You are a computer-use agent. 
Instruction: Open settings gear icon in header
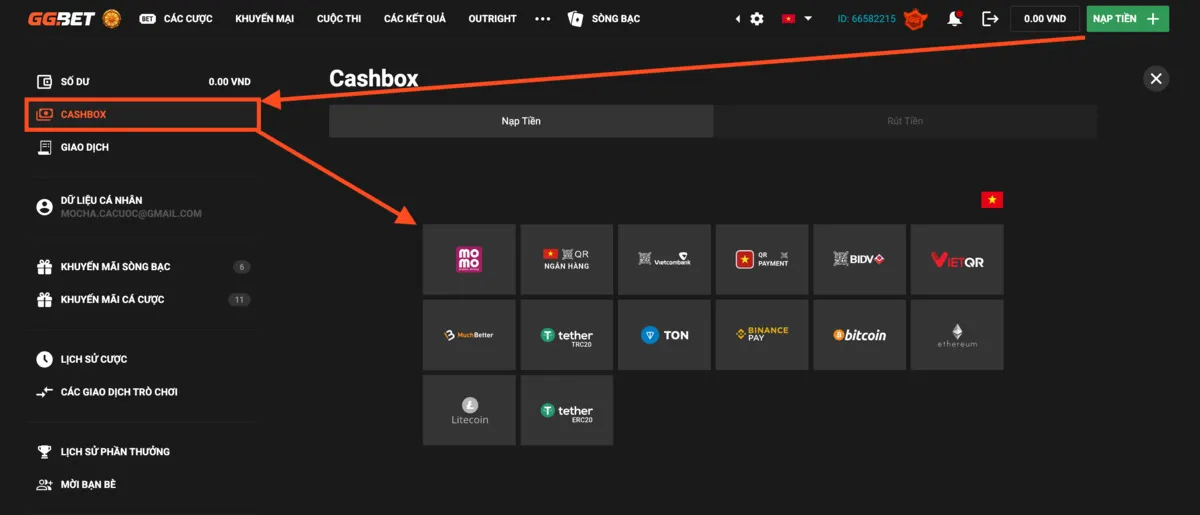(x=757, y=19)
